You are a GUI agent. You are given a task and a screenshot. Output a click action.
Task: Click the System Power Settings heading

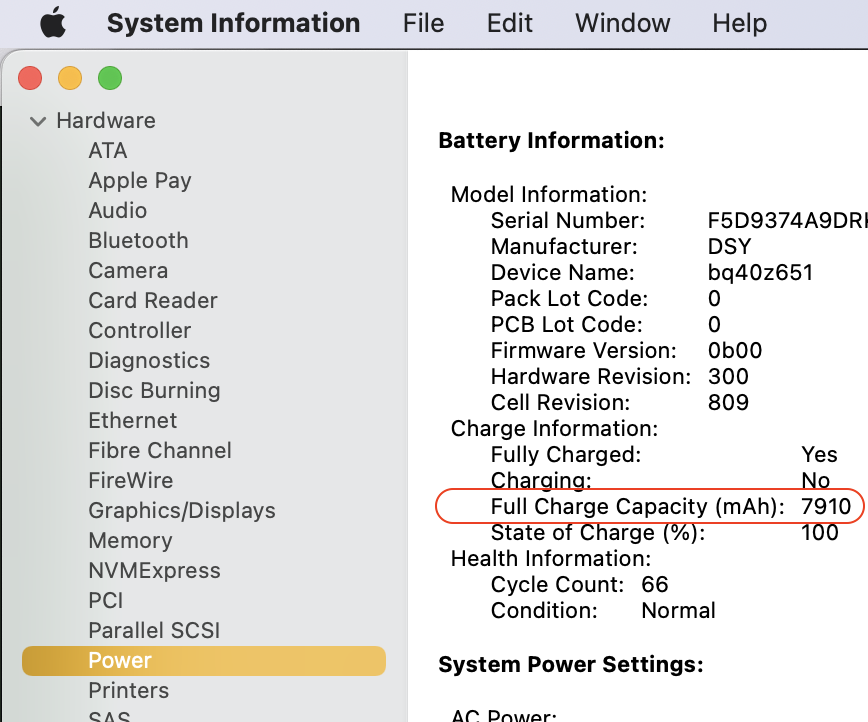[x=571, y=664]
